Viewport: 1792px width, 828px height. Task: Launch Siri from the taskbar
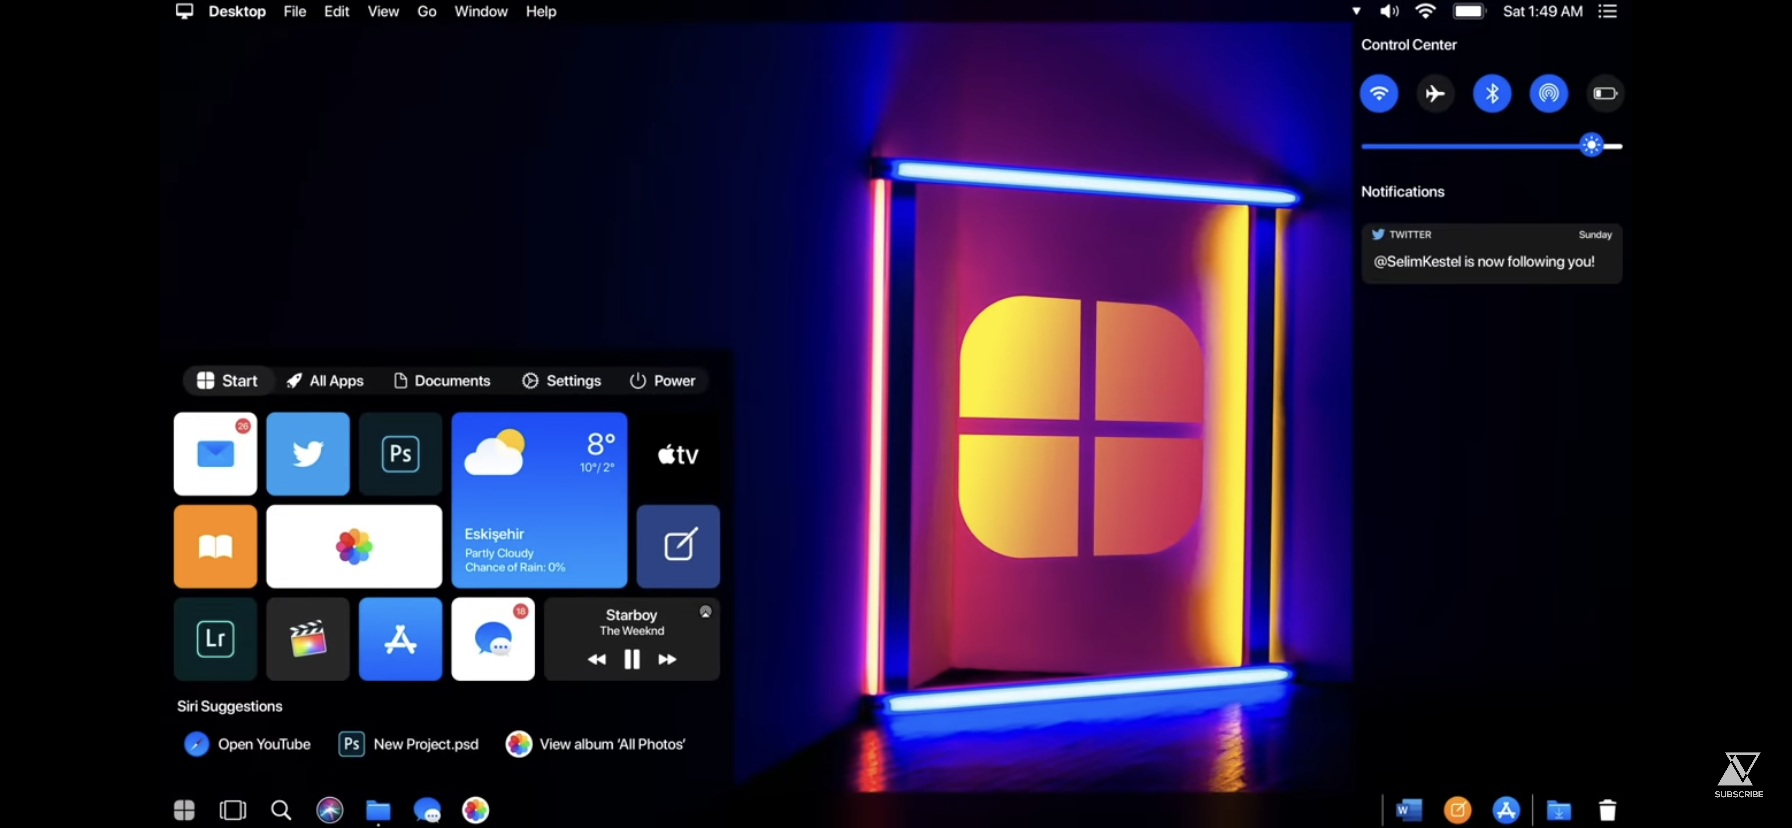pos(330,810)
